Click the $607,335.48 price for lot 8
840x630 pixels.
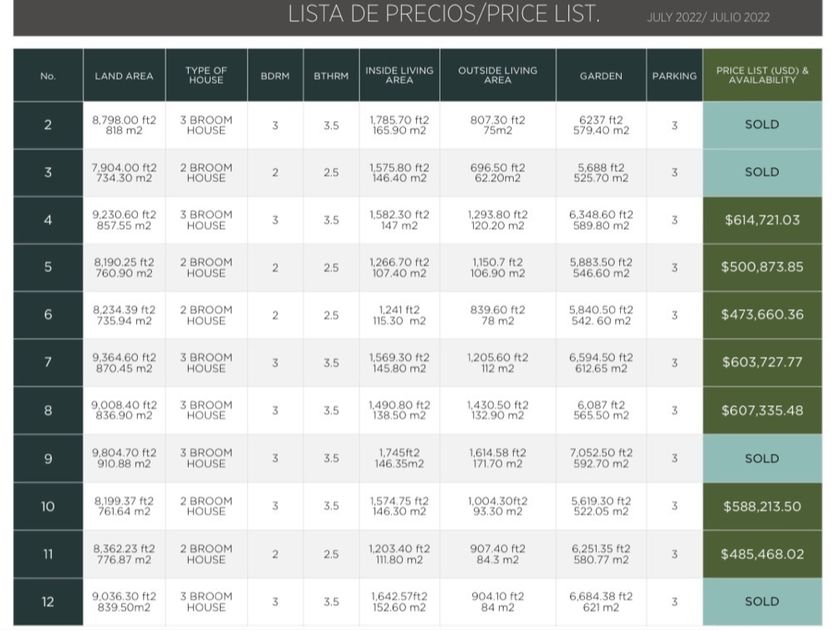click(x=762, y=411)
